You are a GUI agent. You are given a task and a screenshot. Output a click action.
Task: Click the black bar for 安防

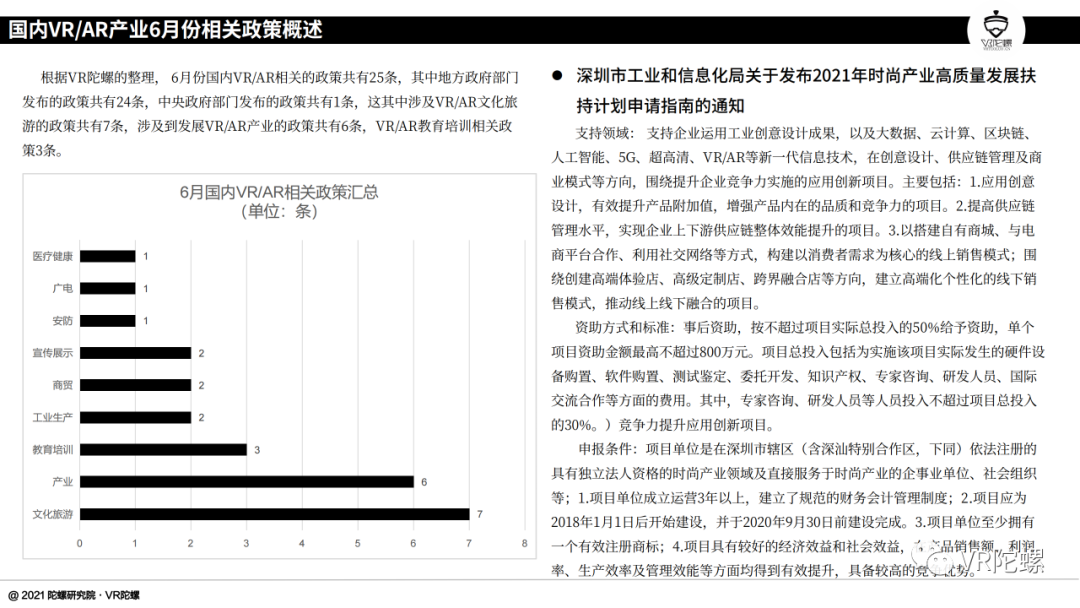107,321
